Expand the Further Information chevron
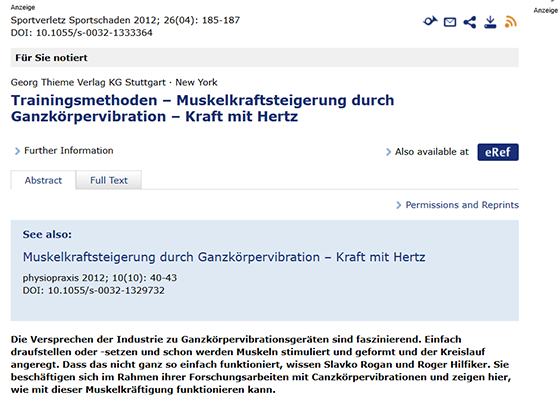The image size is (560, 400). [17, 151]
